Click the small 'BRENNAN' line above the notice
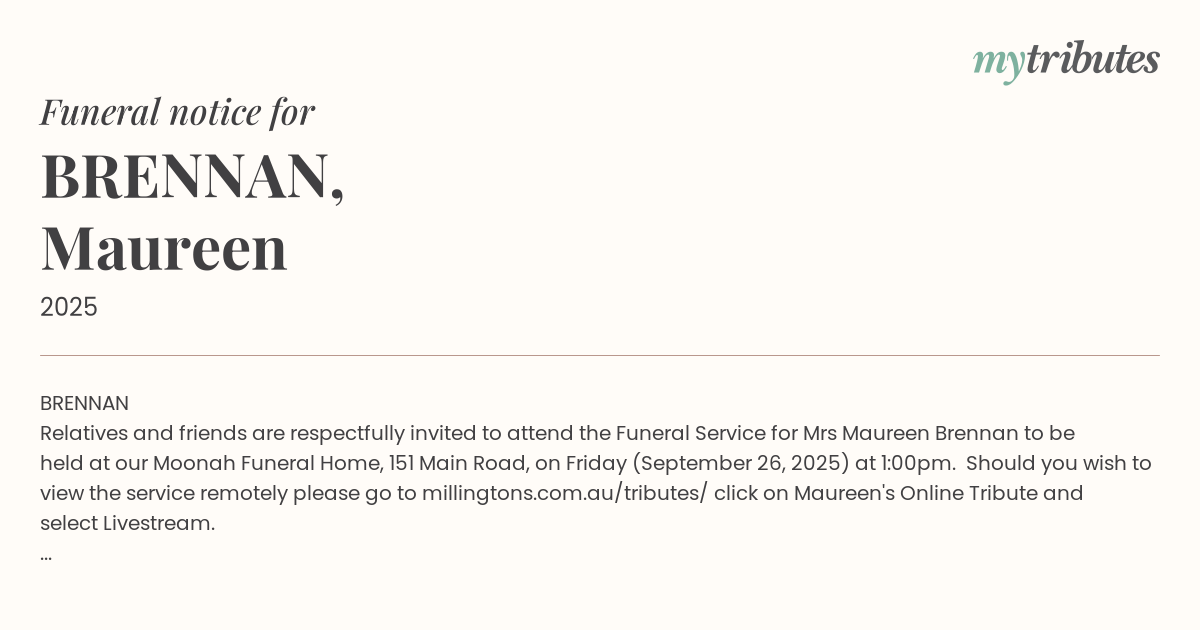This screenshot has height=630, width=1200. click(84, 403)
